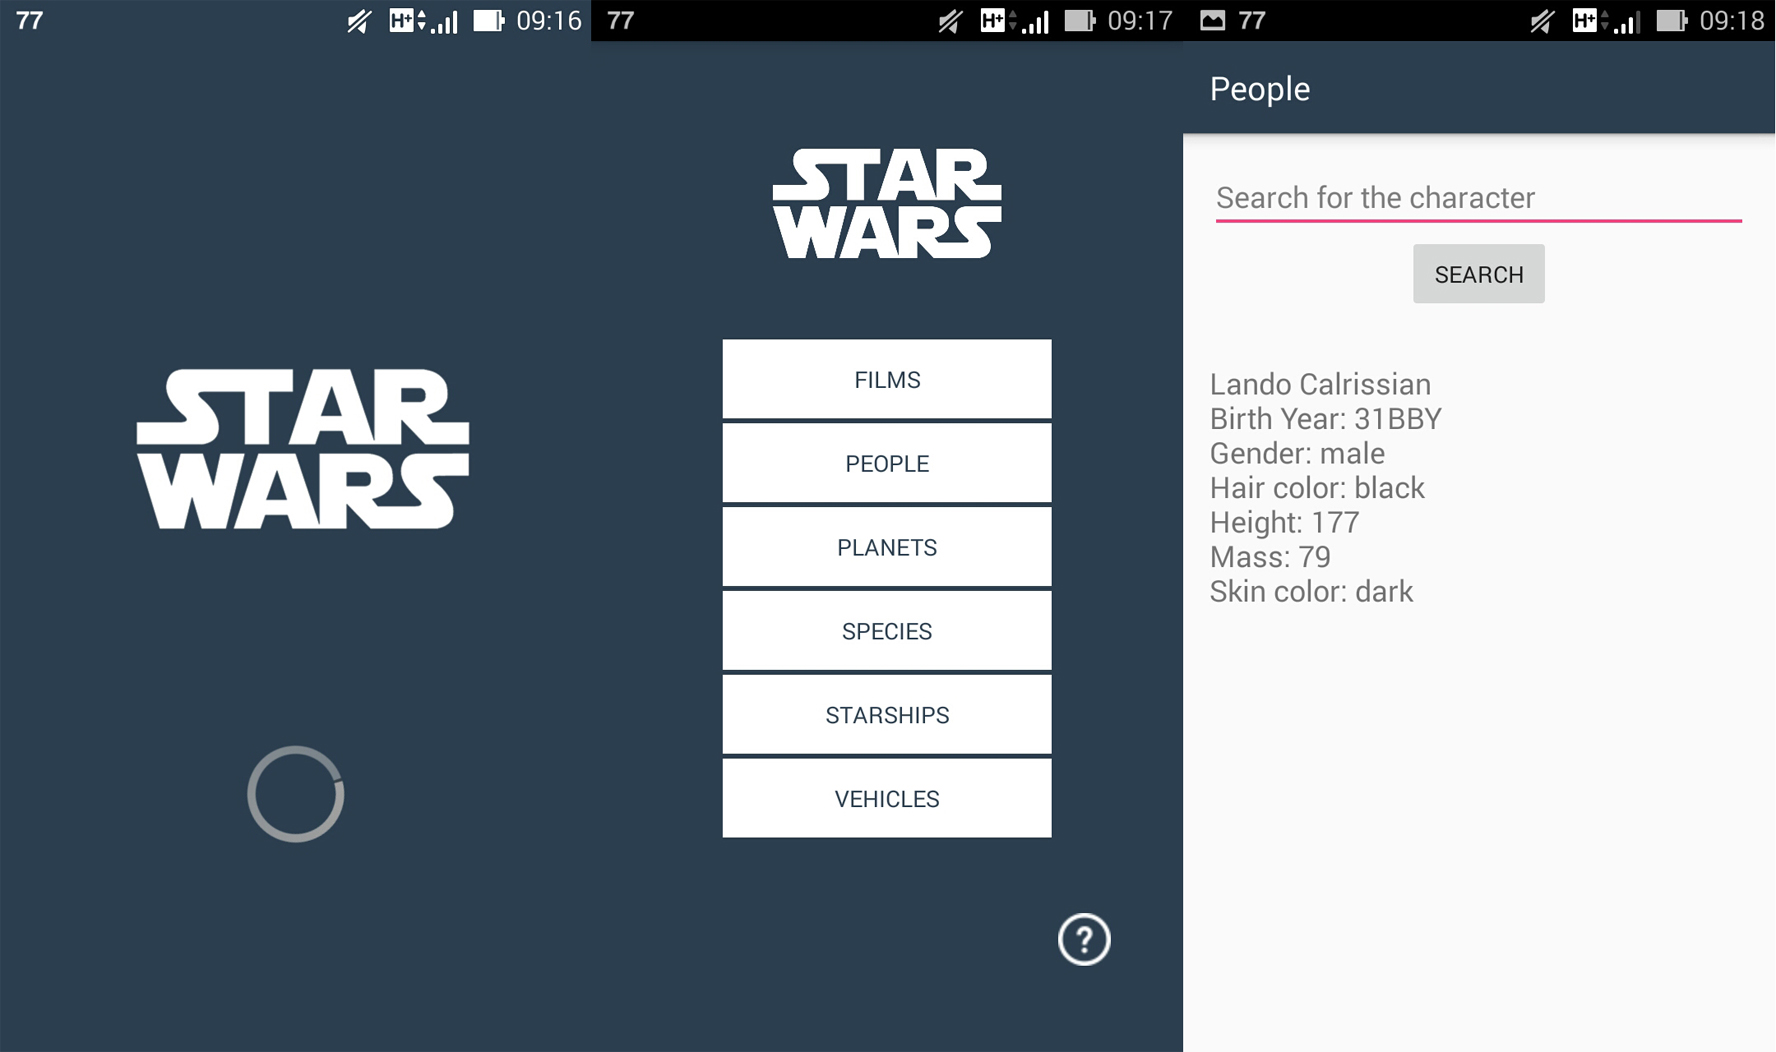The image size is (1776, 1052).
Task: Tap battery icon beside 09:17
Action: pos(1080,20)
